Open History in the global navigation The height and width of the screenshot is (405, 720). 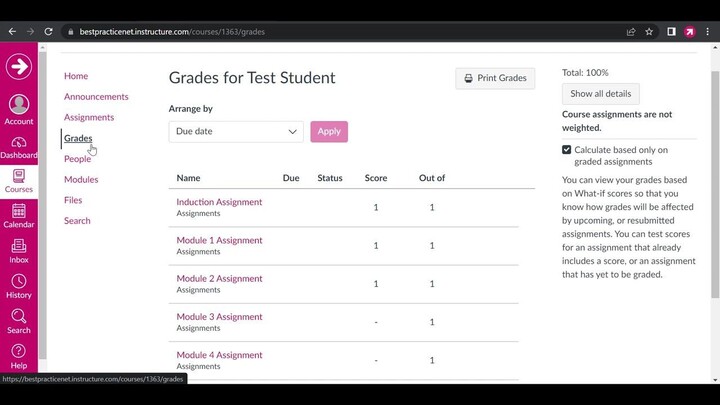pos(19,287)
